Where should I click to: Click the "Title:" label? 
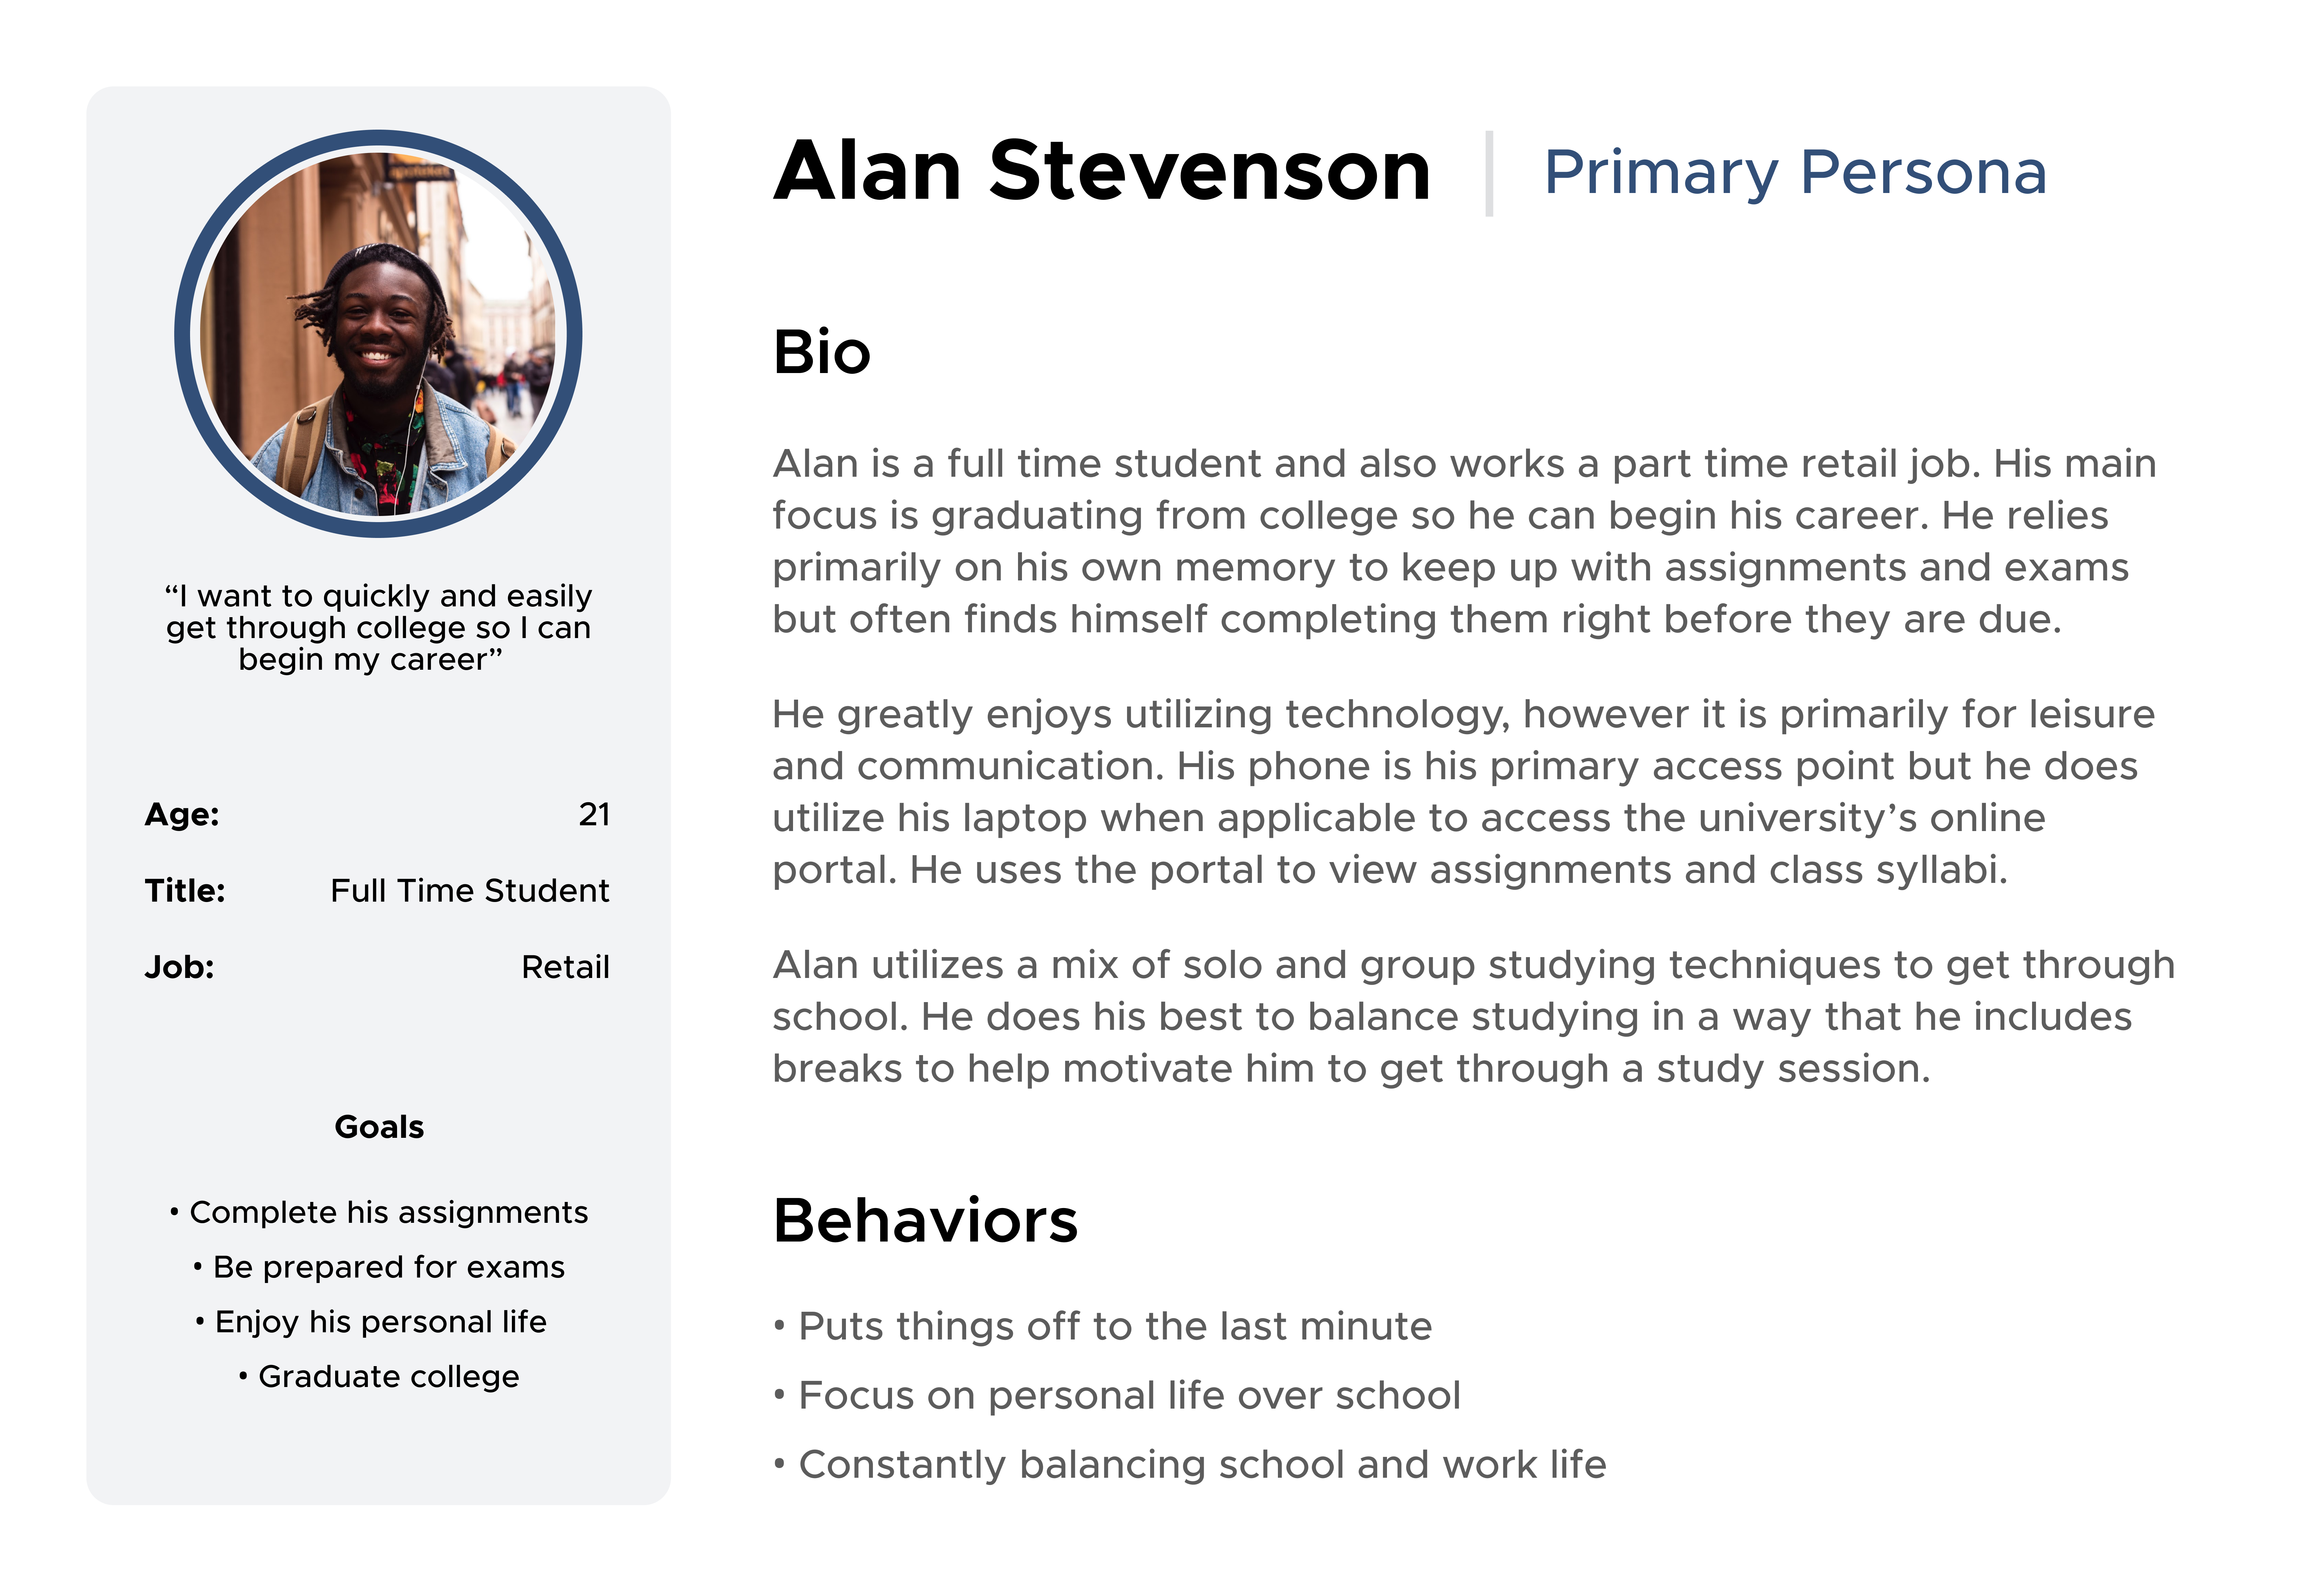click(x=185, y=890)
